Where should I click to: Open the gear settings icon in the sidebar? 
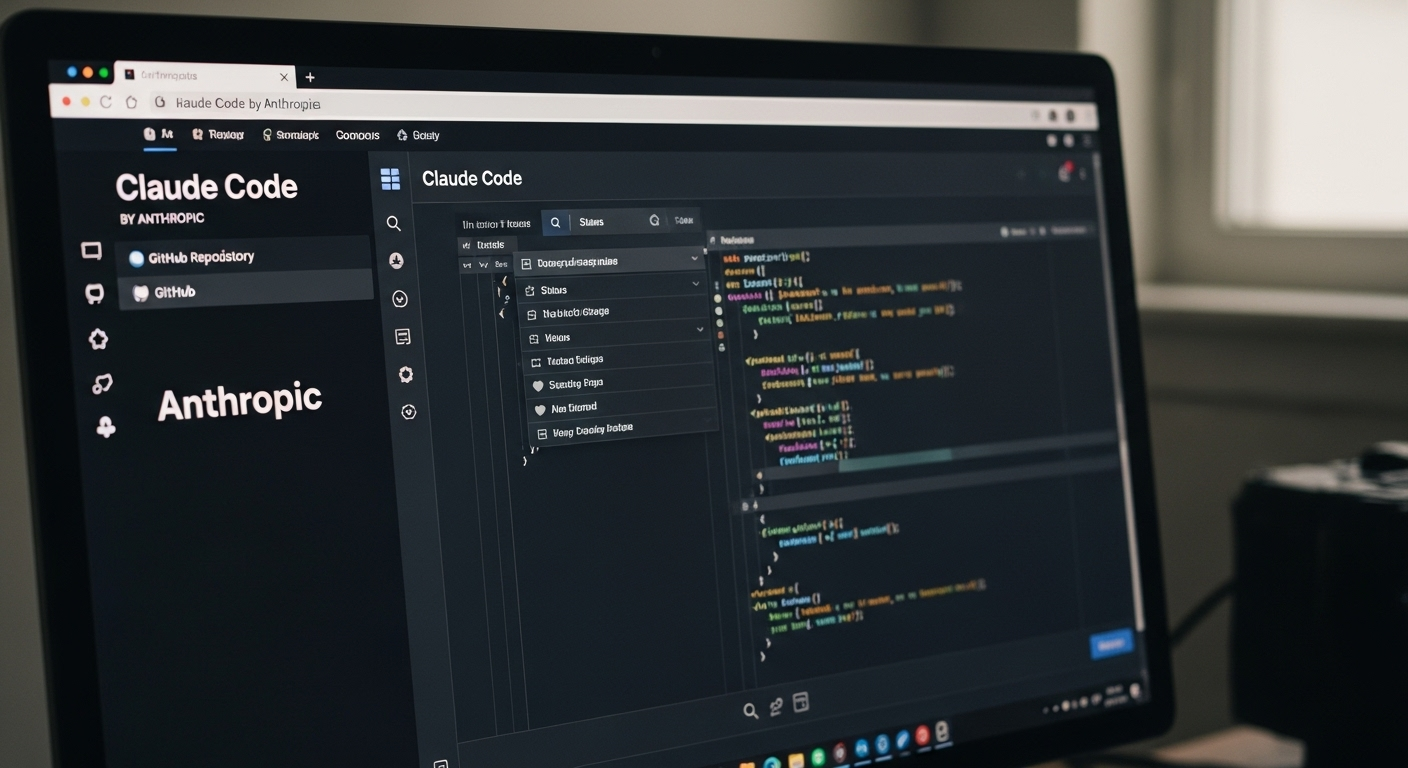405,375
